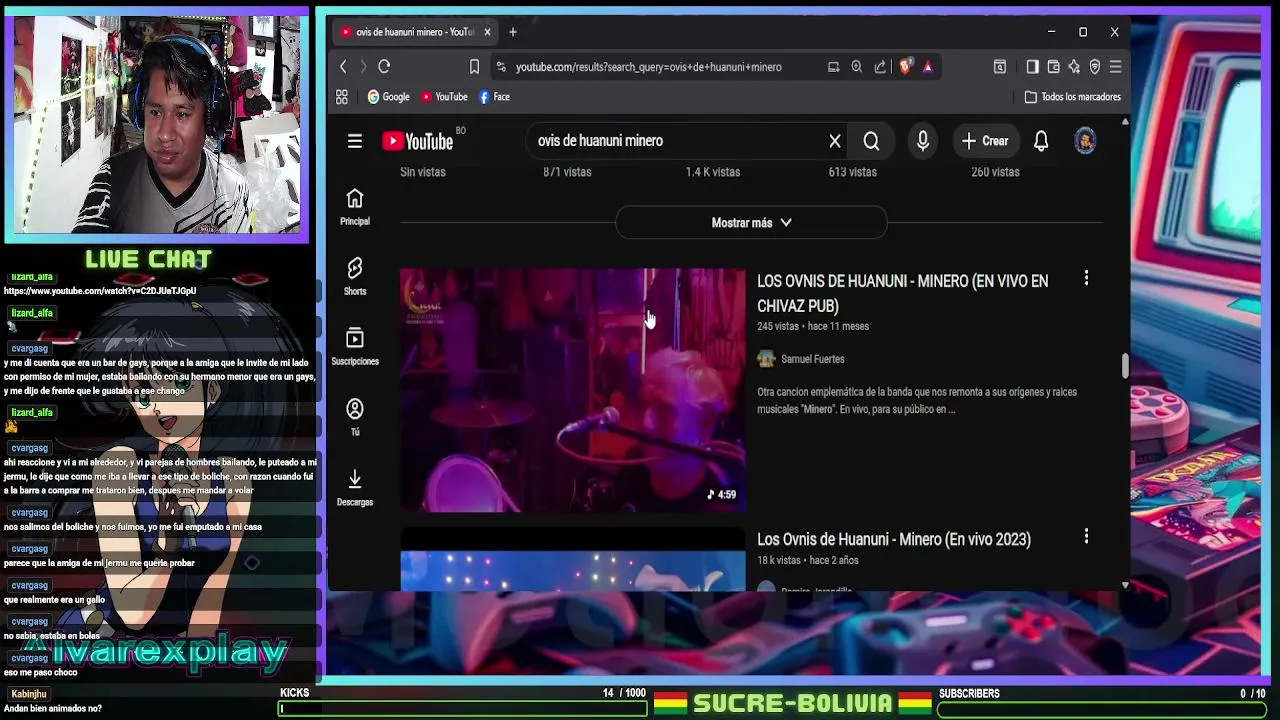The width and height of the screenshot is (1280, 720).
Task: Open the VPN shield icon
Action: coord(1095,67)
